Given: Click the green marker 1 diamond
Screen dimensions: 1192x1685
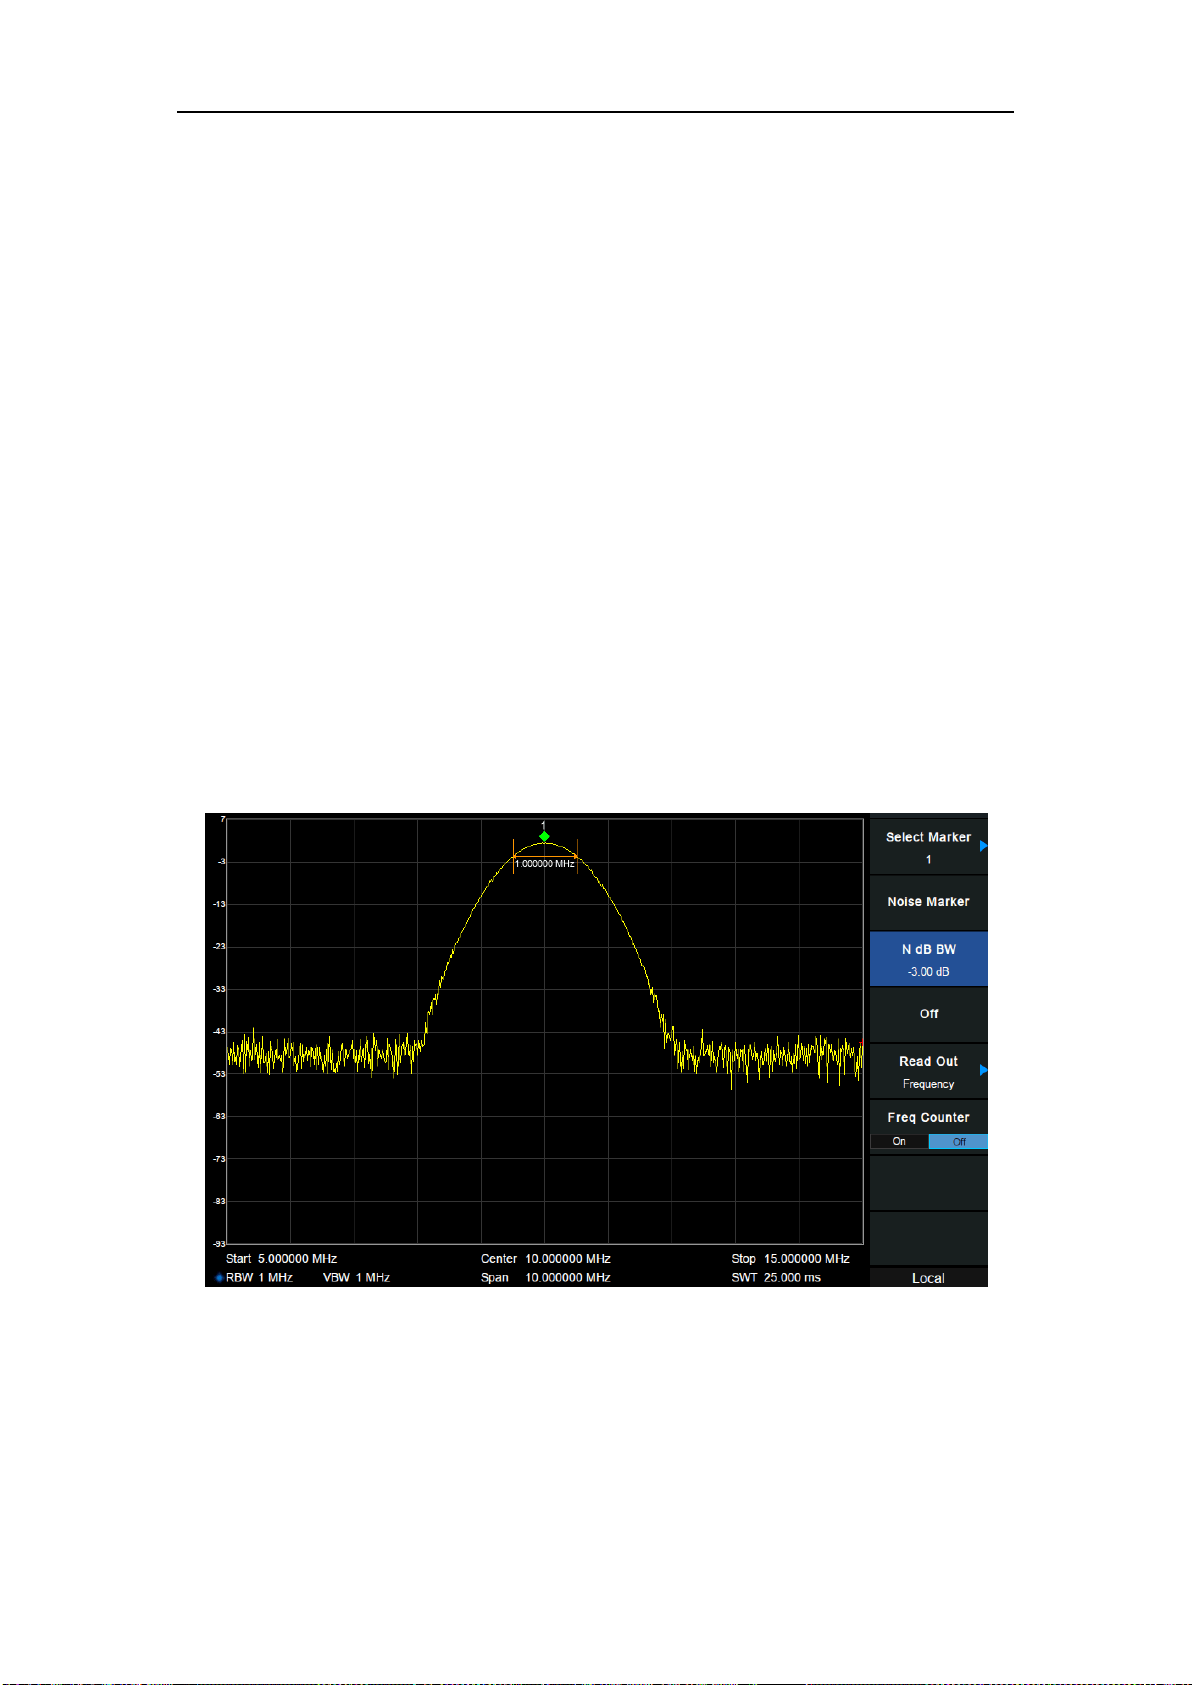Looking at the screenshot, I should [544, 836].
